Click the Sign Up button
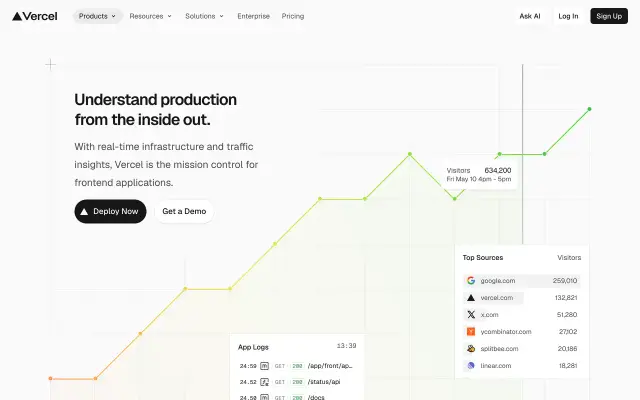Image resolution: width=640 pixels, height=400 pixels. pyautogui.click(x=609, y=16)
